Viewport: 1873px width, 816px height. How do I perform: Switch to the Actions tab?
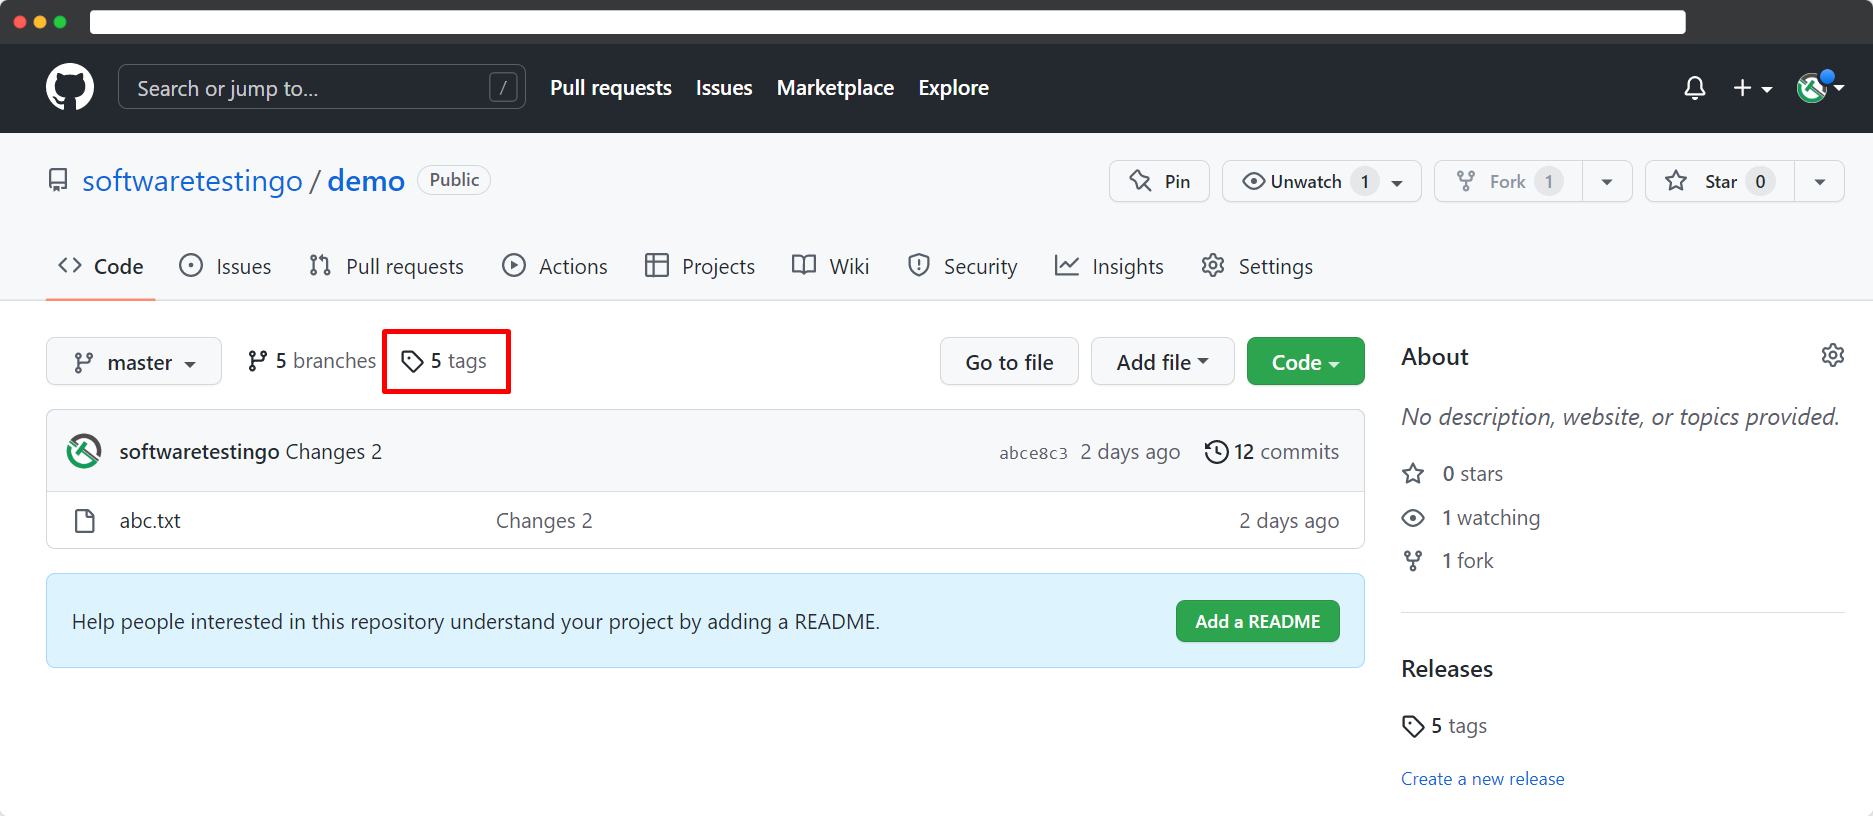pyautogui.click(x=555, y=266)
